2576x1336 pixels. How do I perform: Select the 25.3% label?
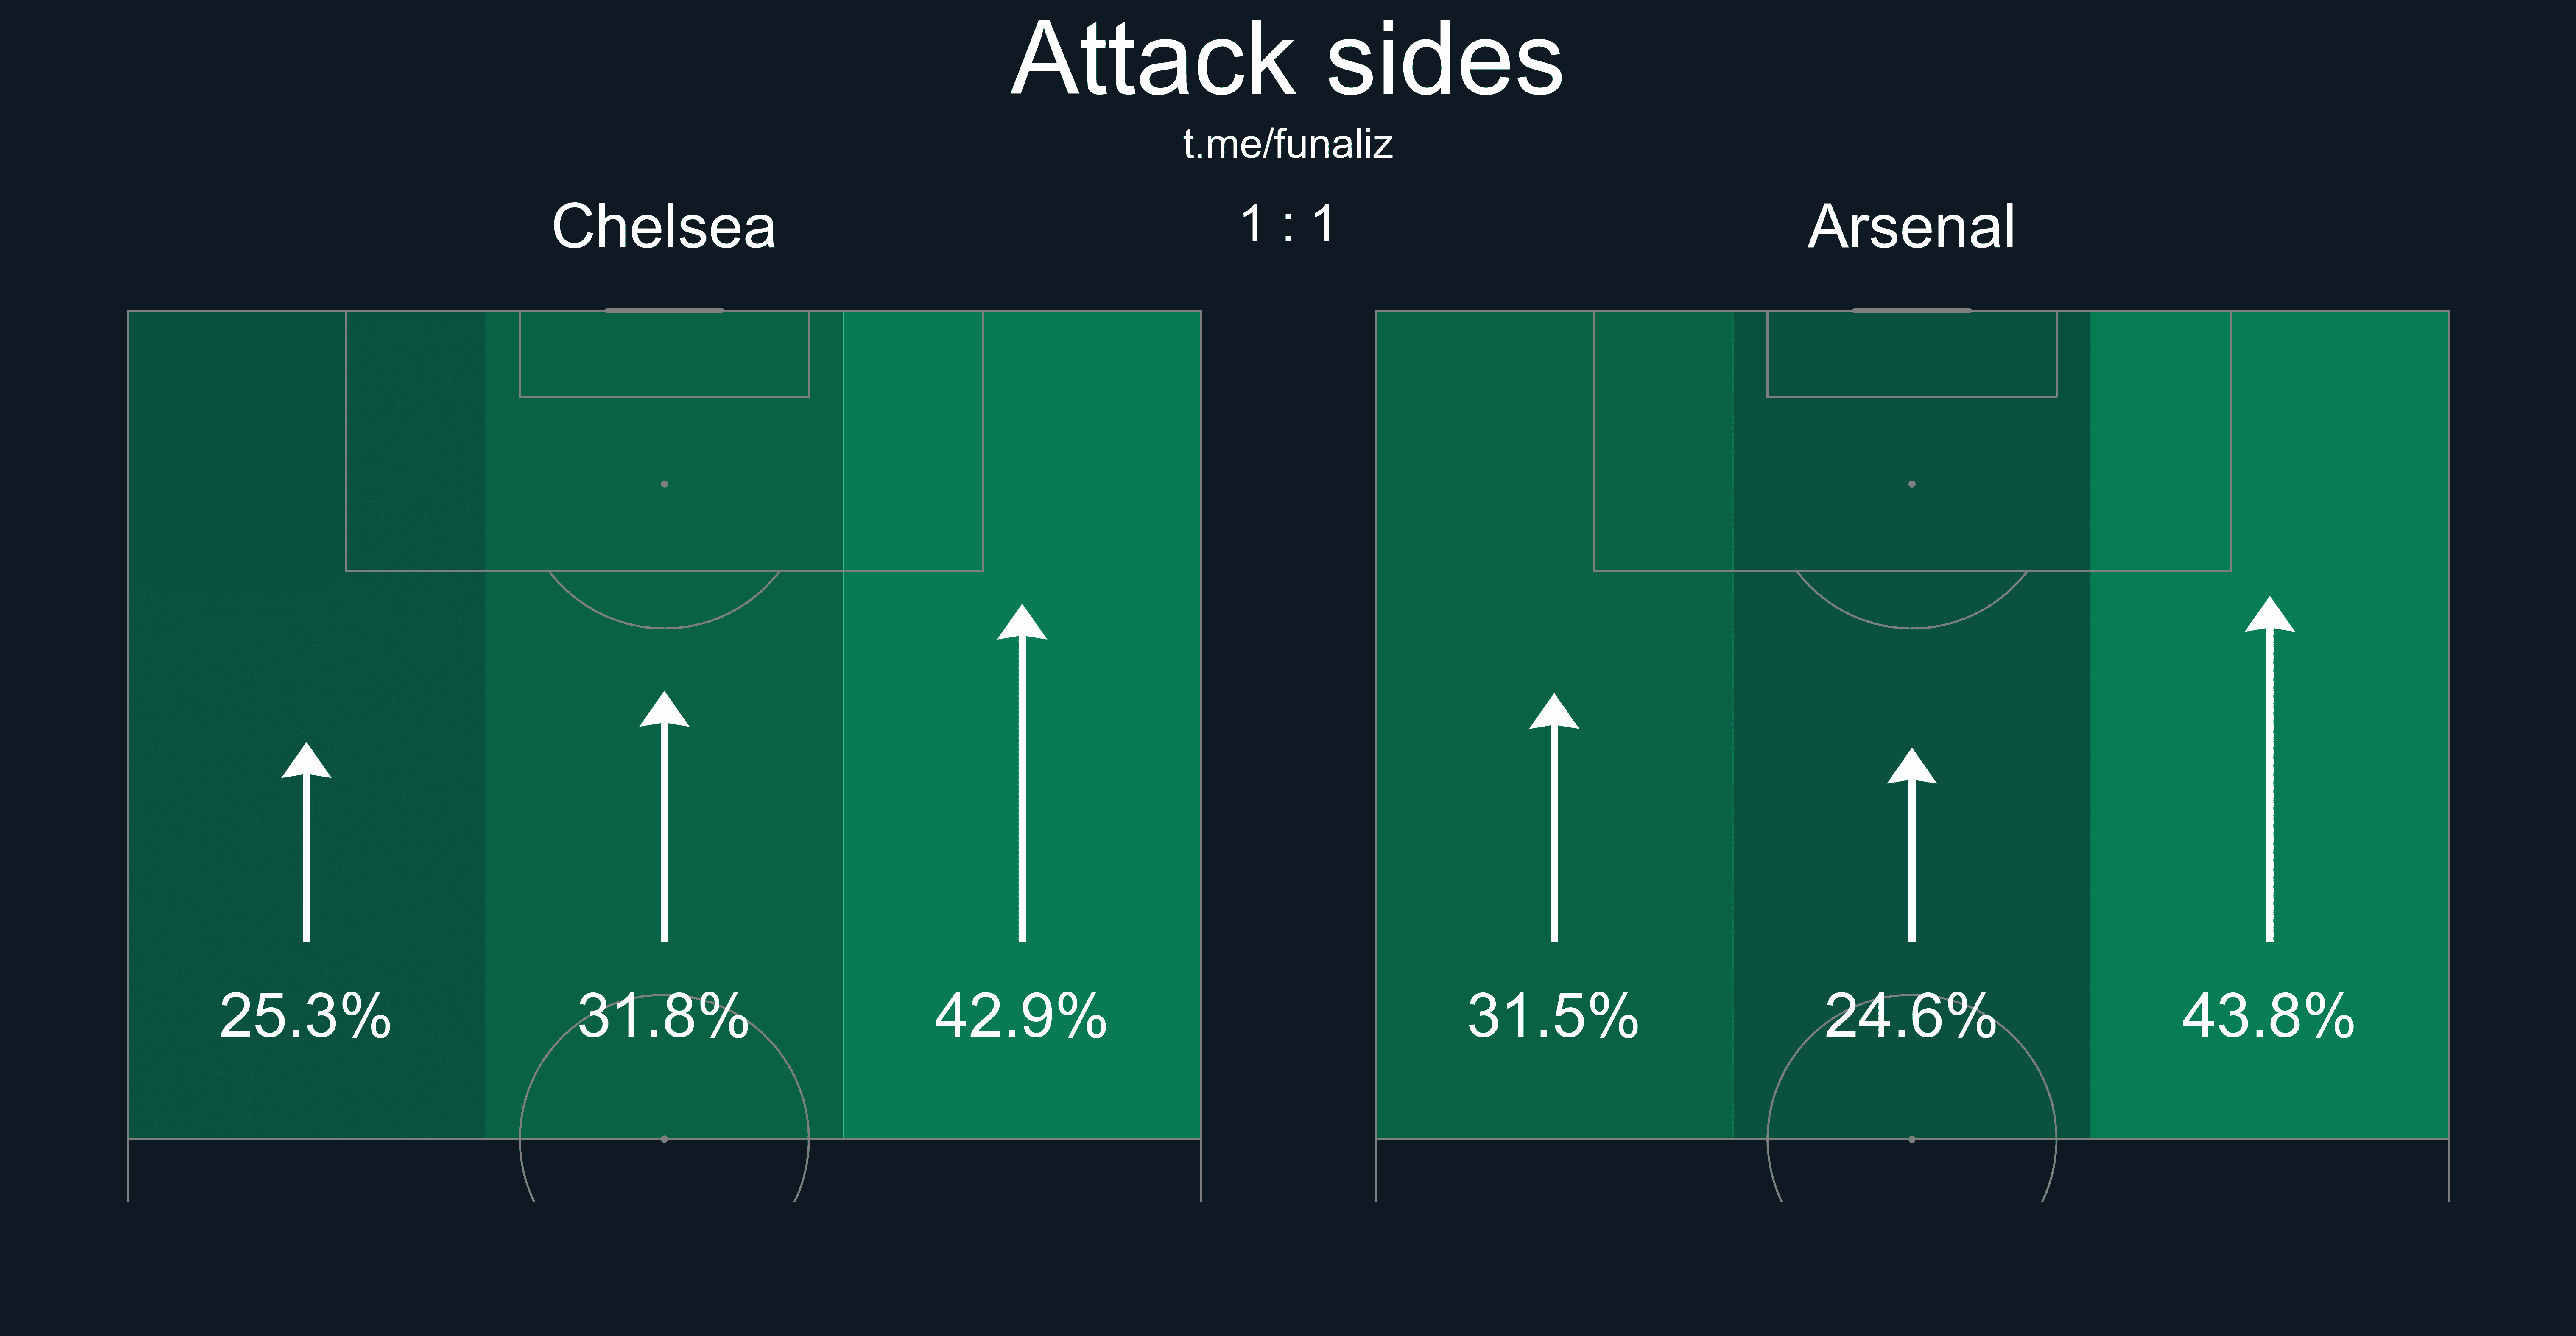point(305,1016)
